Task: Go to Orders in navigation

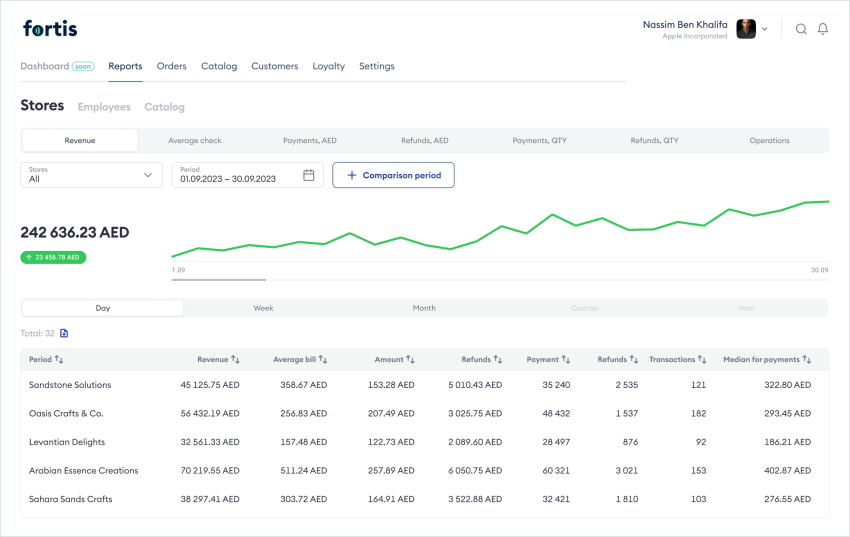Action: 172,66
